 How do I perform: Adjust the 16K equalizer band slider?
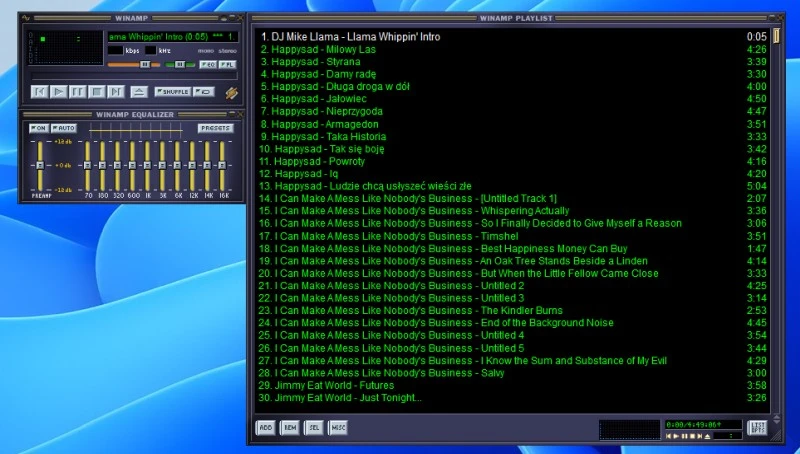pyautogui.click(x=222, y=166)
